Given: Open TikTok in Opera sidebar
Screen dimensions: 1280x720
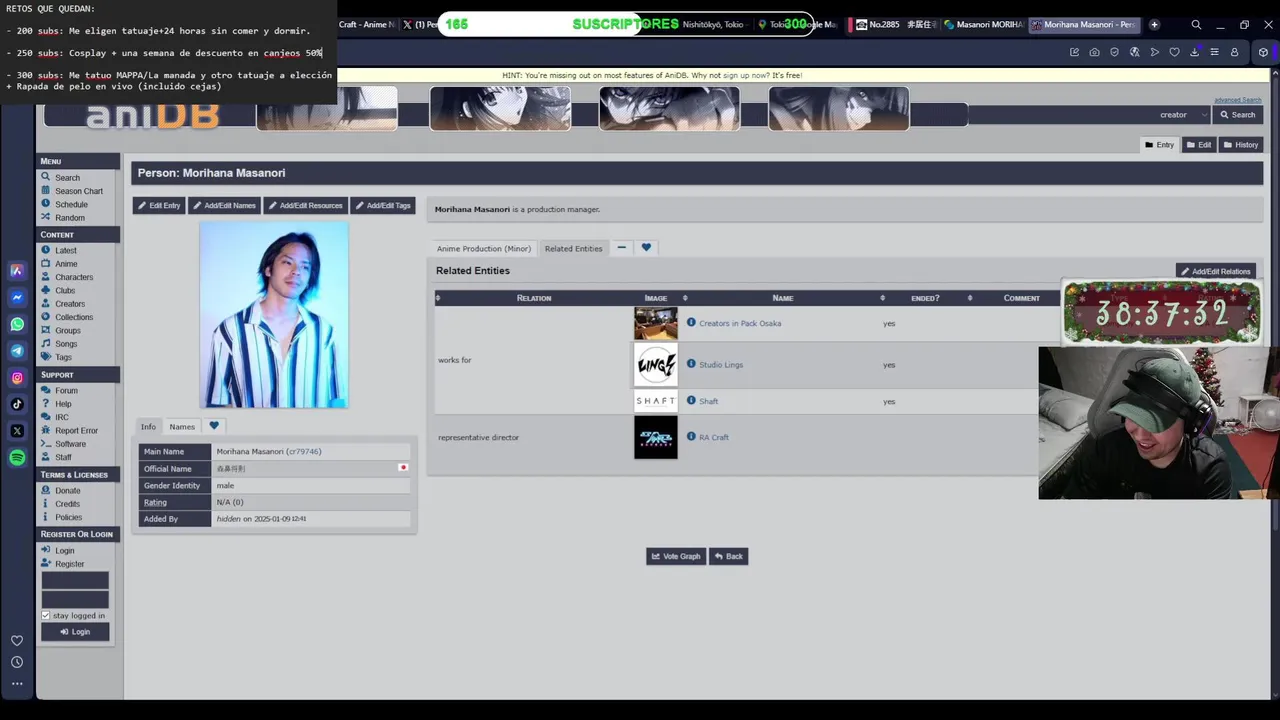Looking at the screenshot, I should pyautogui.click(x=17, y=404).
